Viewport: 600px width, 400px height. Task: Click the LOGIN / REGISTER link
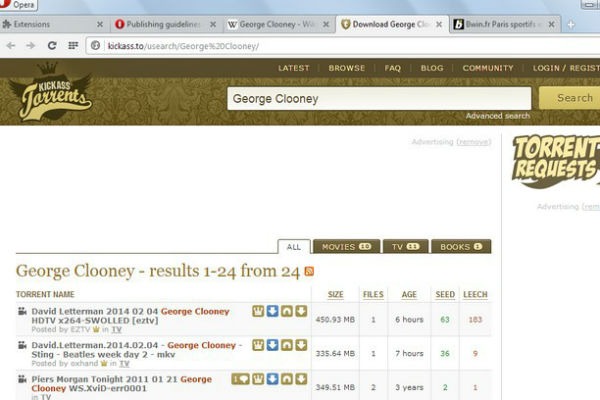pos(566,68)
